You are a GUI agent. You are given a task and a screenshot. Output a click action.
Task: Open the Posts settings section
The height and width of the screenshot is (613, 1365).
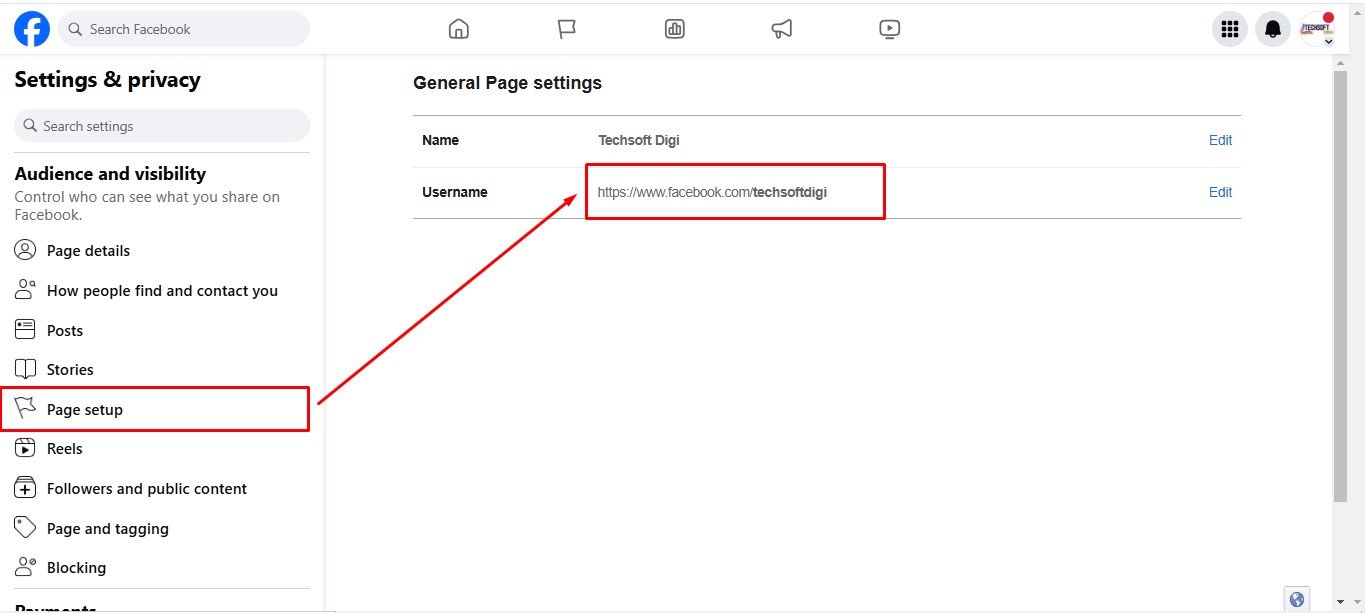coord(65,331)
